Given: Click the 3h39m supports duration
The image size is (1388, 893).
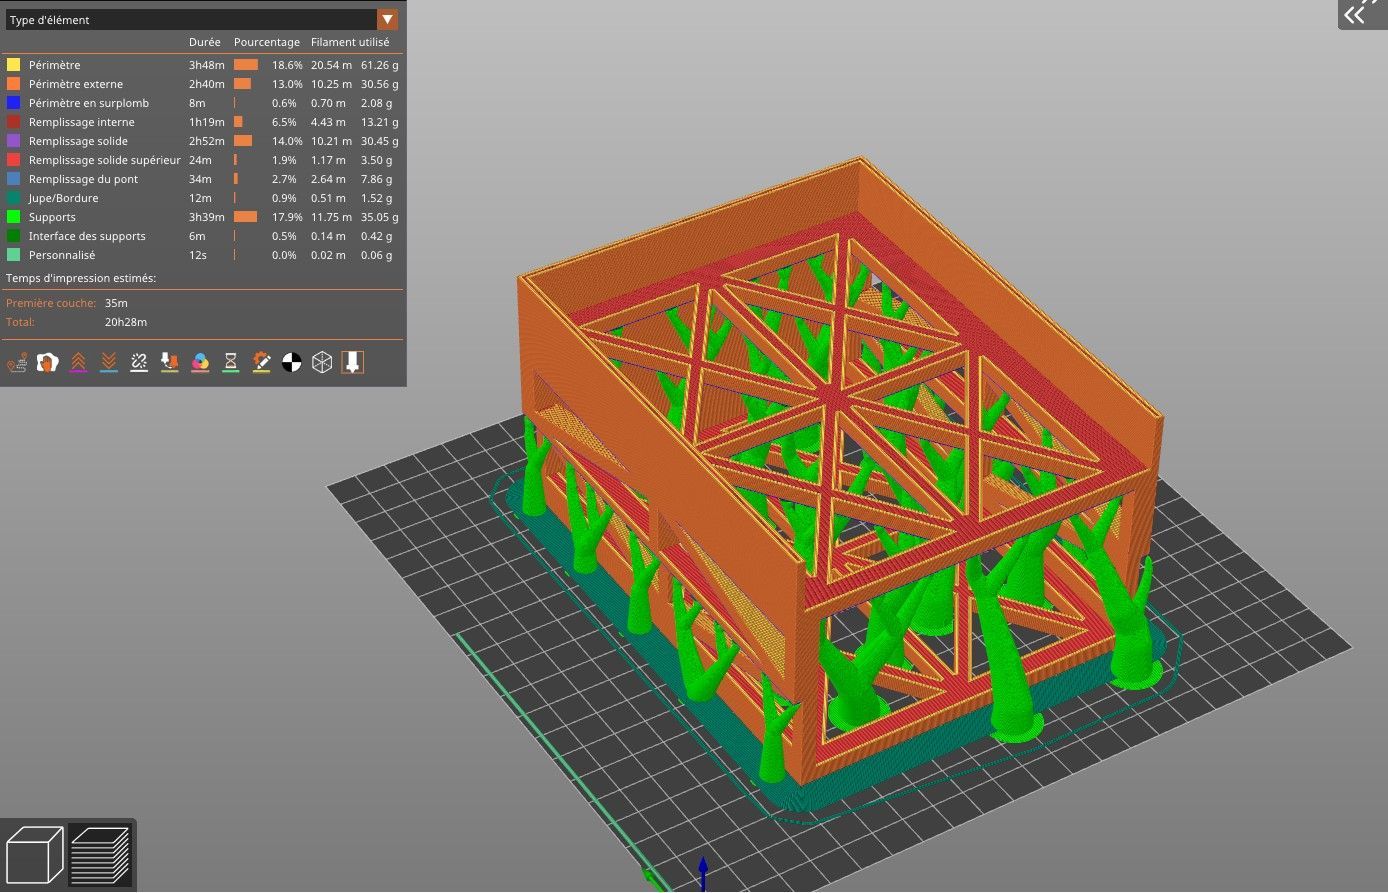Looking at the screenshot, I should tap(207, 217).
